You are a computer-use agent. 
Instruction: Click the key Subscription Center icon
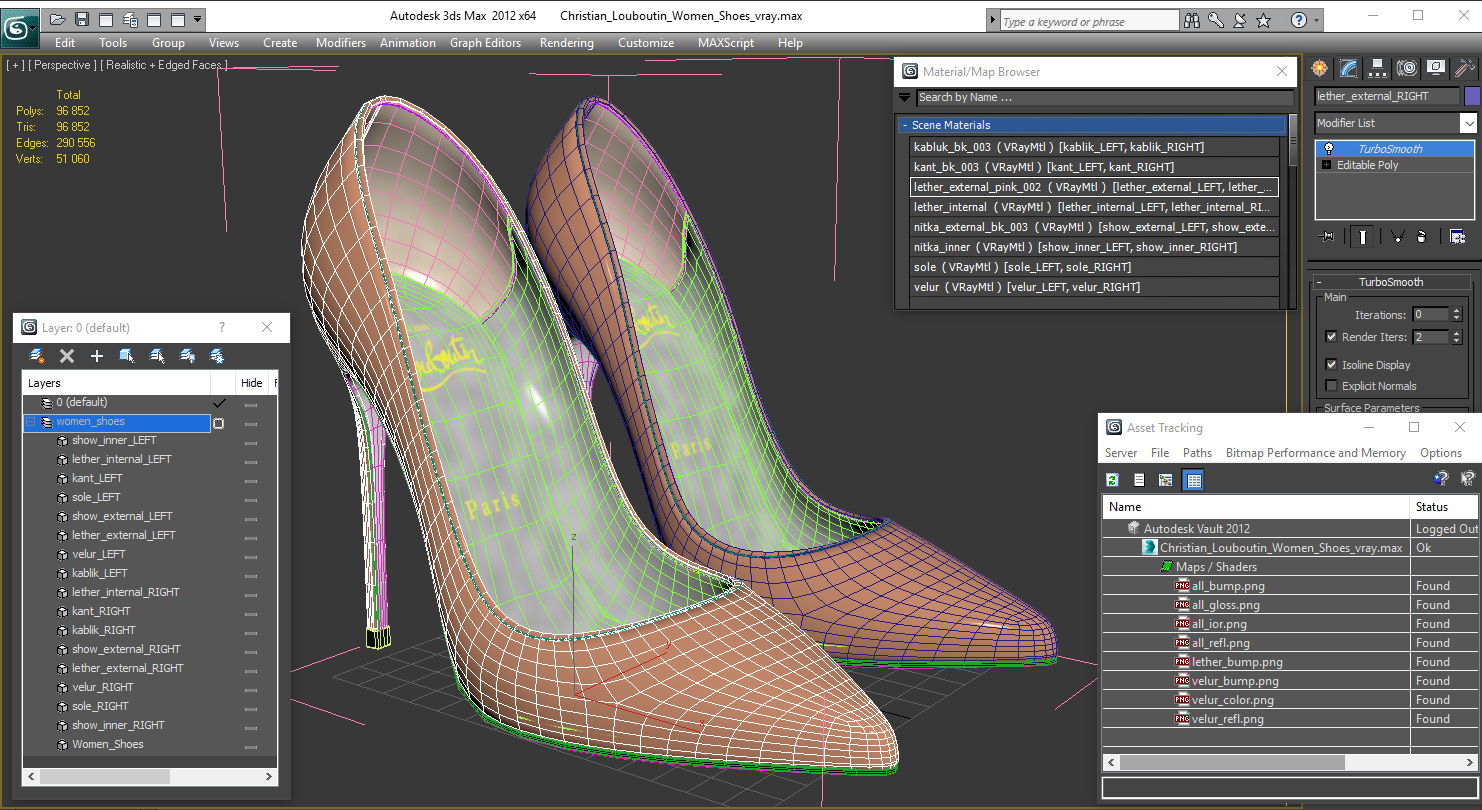(1216, 20)
